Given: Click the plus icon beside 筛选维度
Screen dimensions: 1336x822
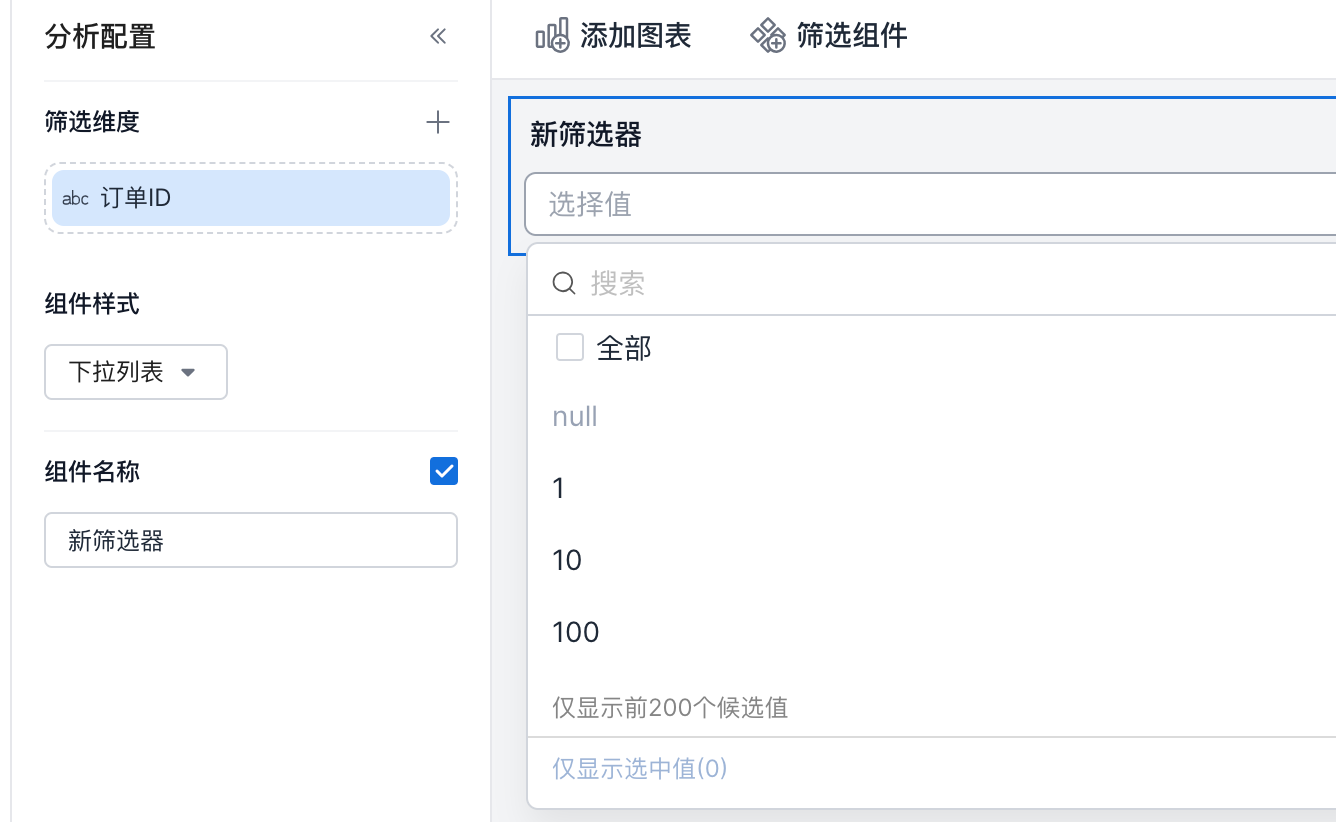Looking at the screenshot, I should [x=437, y=123].
